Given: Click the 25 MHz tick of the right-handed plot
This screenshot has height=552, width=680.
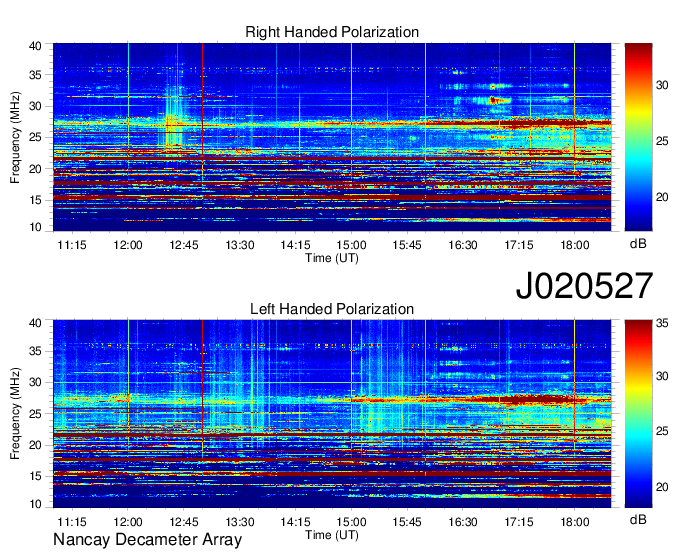Looking at the screenshot, I should 35,137.
